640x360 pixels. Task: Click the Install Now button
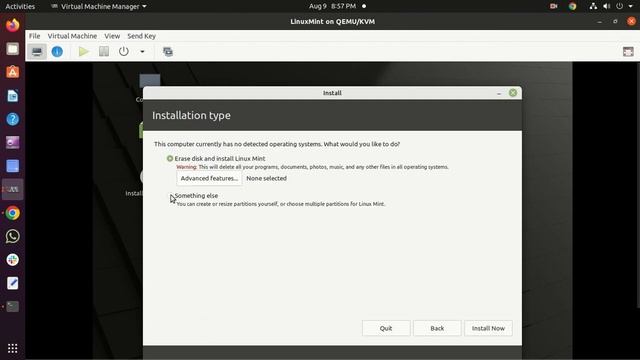click(x=488, y=328)
